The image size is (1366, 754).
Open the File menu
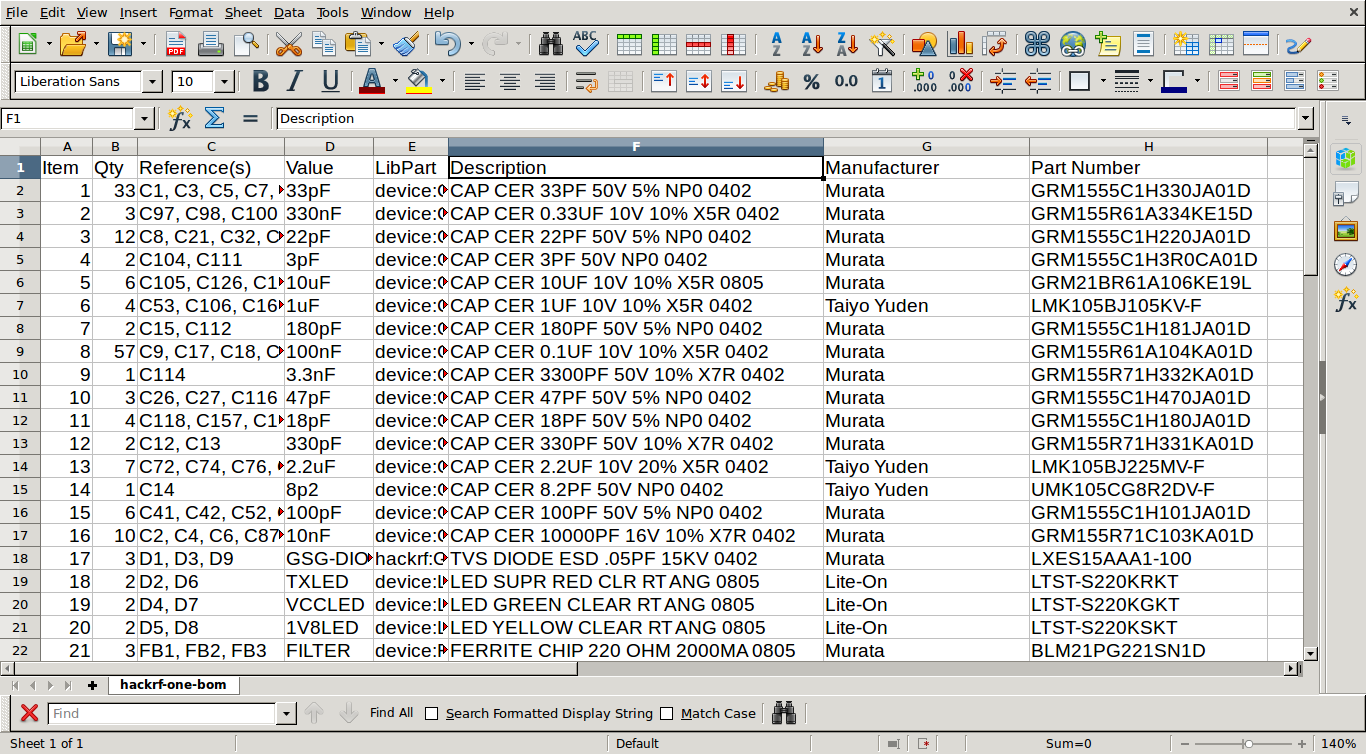click(16, 12)
